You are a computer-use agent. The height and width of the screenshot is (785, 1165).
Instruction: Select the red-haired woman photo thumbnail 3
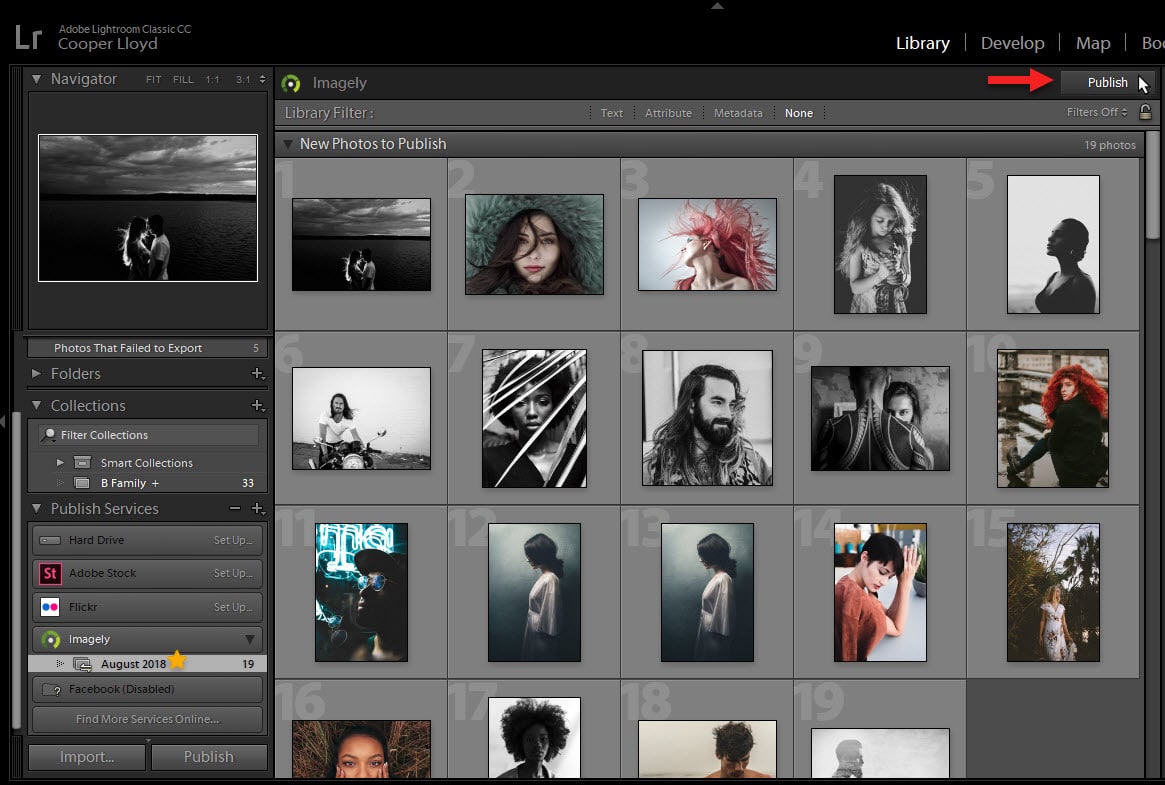coord(707,244)
